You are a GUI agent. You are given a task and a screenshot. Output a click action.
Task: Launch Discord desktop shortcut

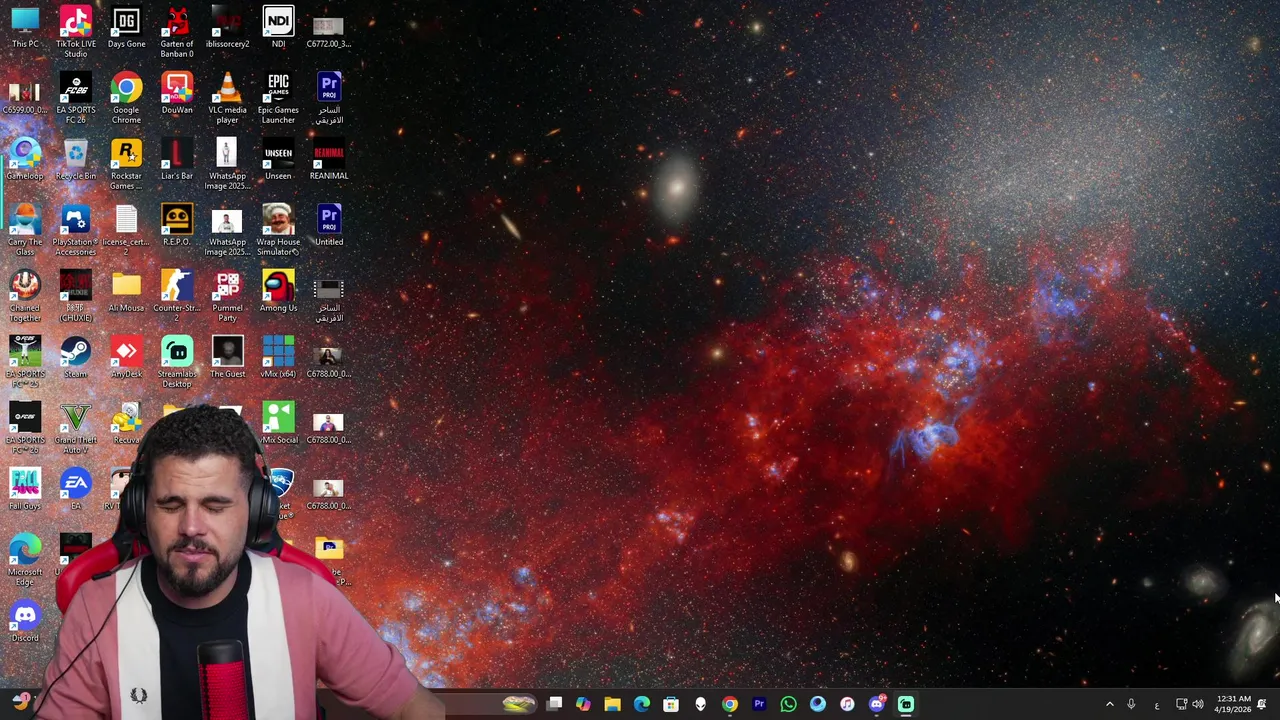pos(25,621)
